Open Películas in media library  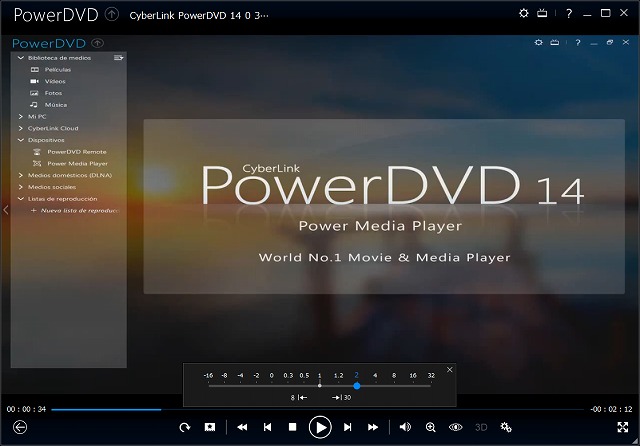point(58,70)
